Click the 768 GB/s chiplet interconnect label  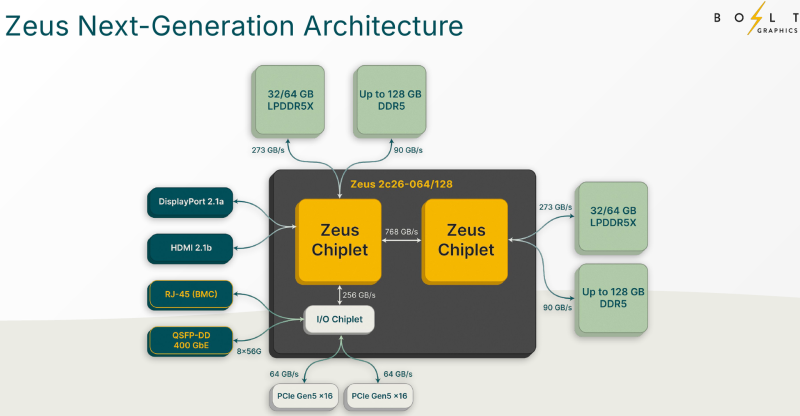pos(402,232)
